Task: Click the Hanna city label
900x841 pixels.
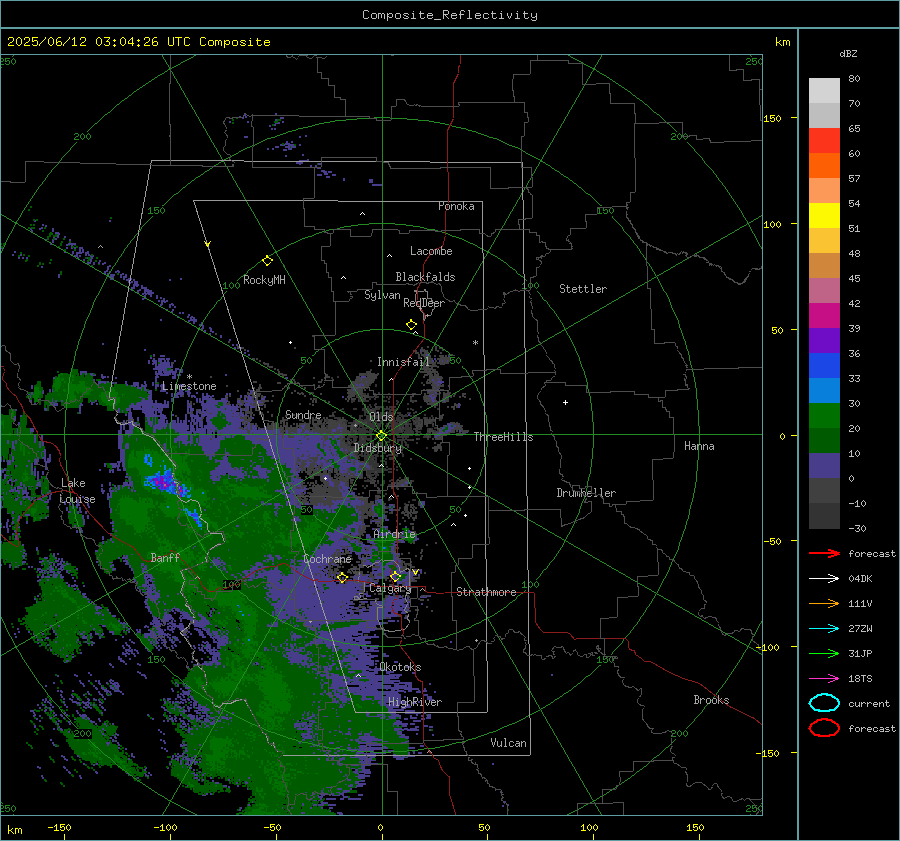Action: [x=699, y=446]
